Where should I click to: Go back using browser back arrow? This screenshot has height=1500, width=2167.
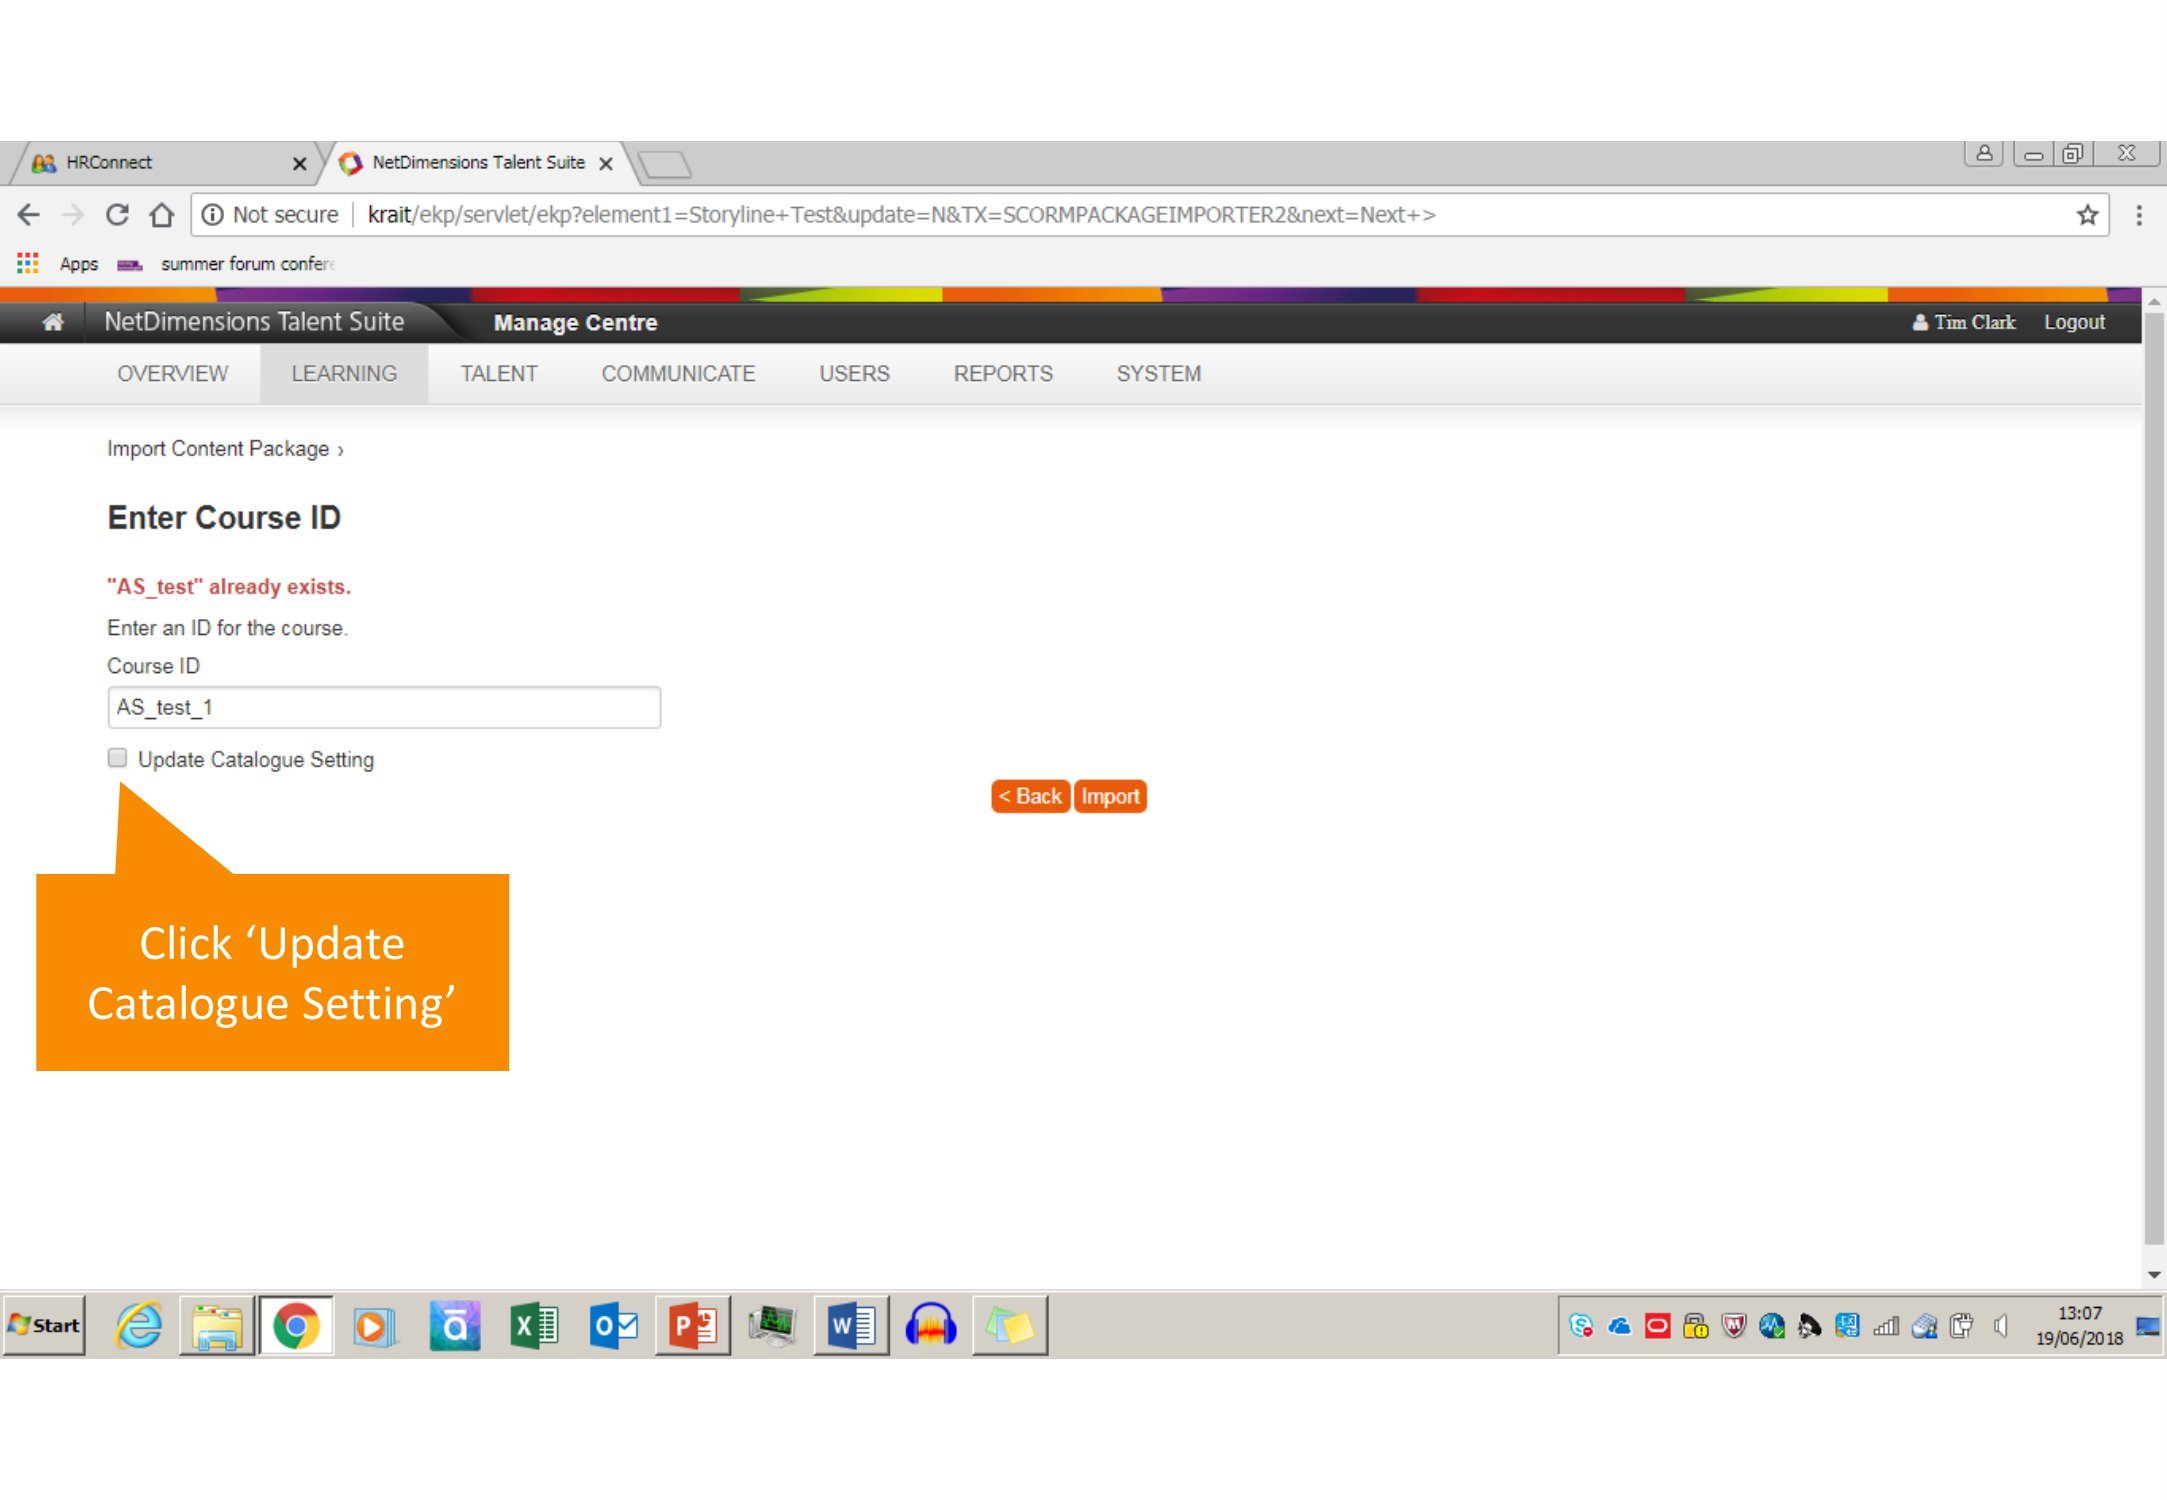[29, 215]
